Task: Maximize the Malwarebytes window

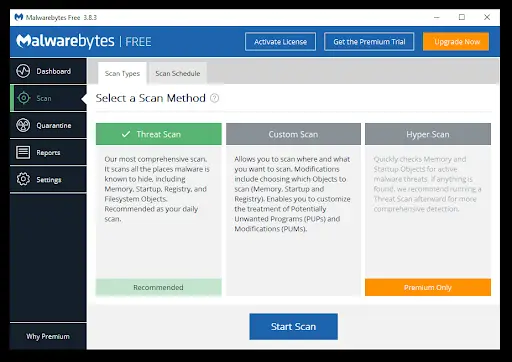Action: point(462,17)
